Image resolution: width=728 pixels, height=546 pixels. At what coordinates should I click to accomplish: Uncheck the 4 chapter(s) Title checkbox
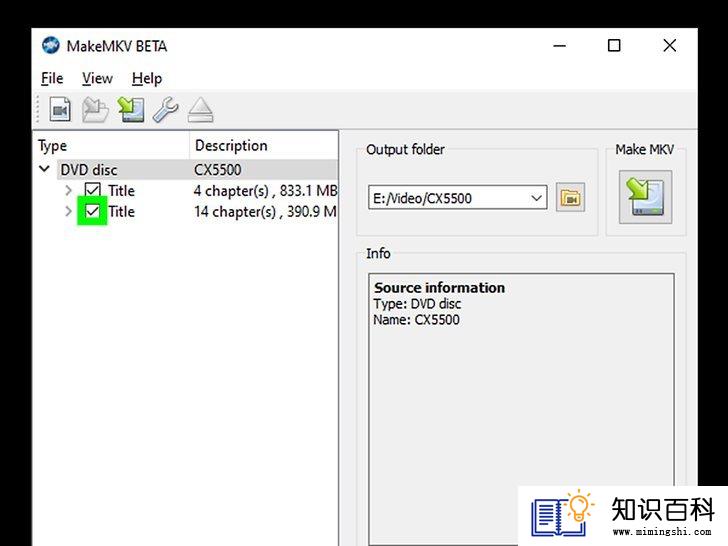pyautogui.click(x=92, y=190)
